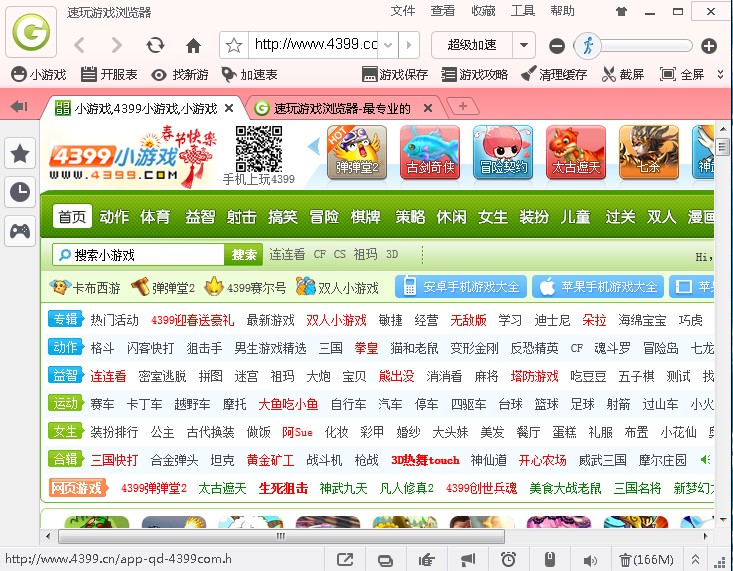Collapse sidebar with the left arrow icon
733x571 pixels.
[19, 107]
